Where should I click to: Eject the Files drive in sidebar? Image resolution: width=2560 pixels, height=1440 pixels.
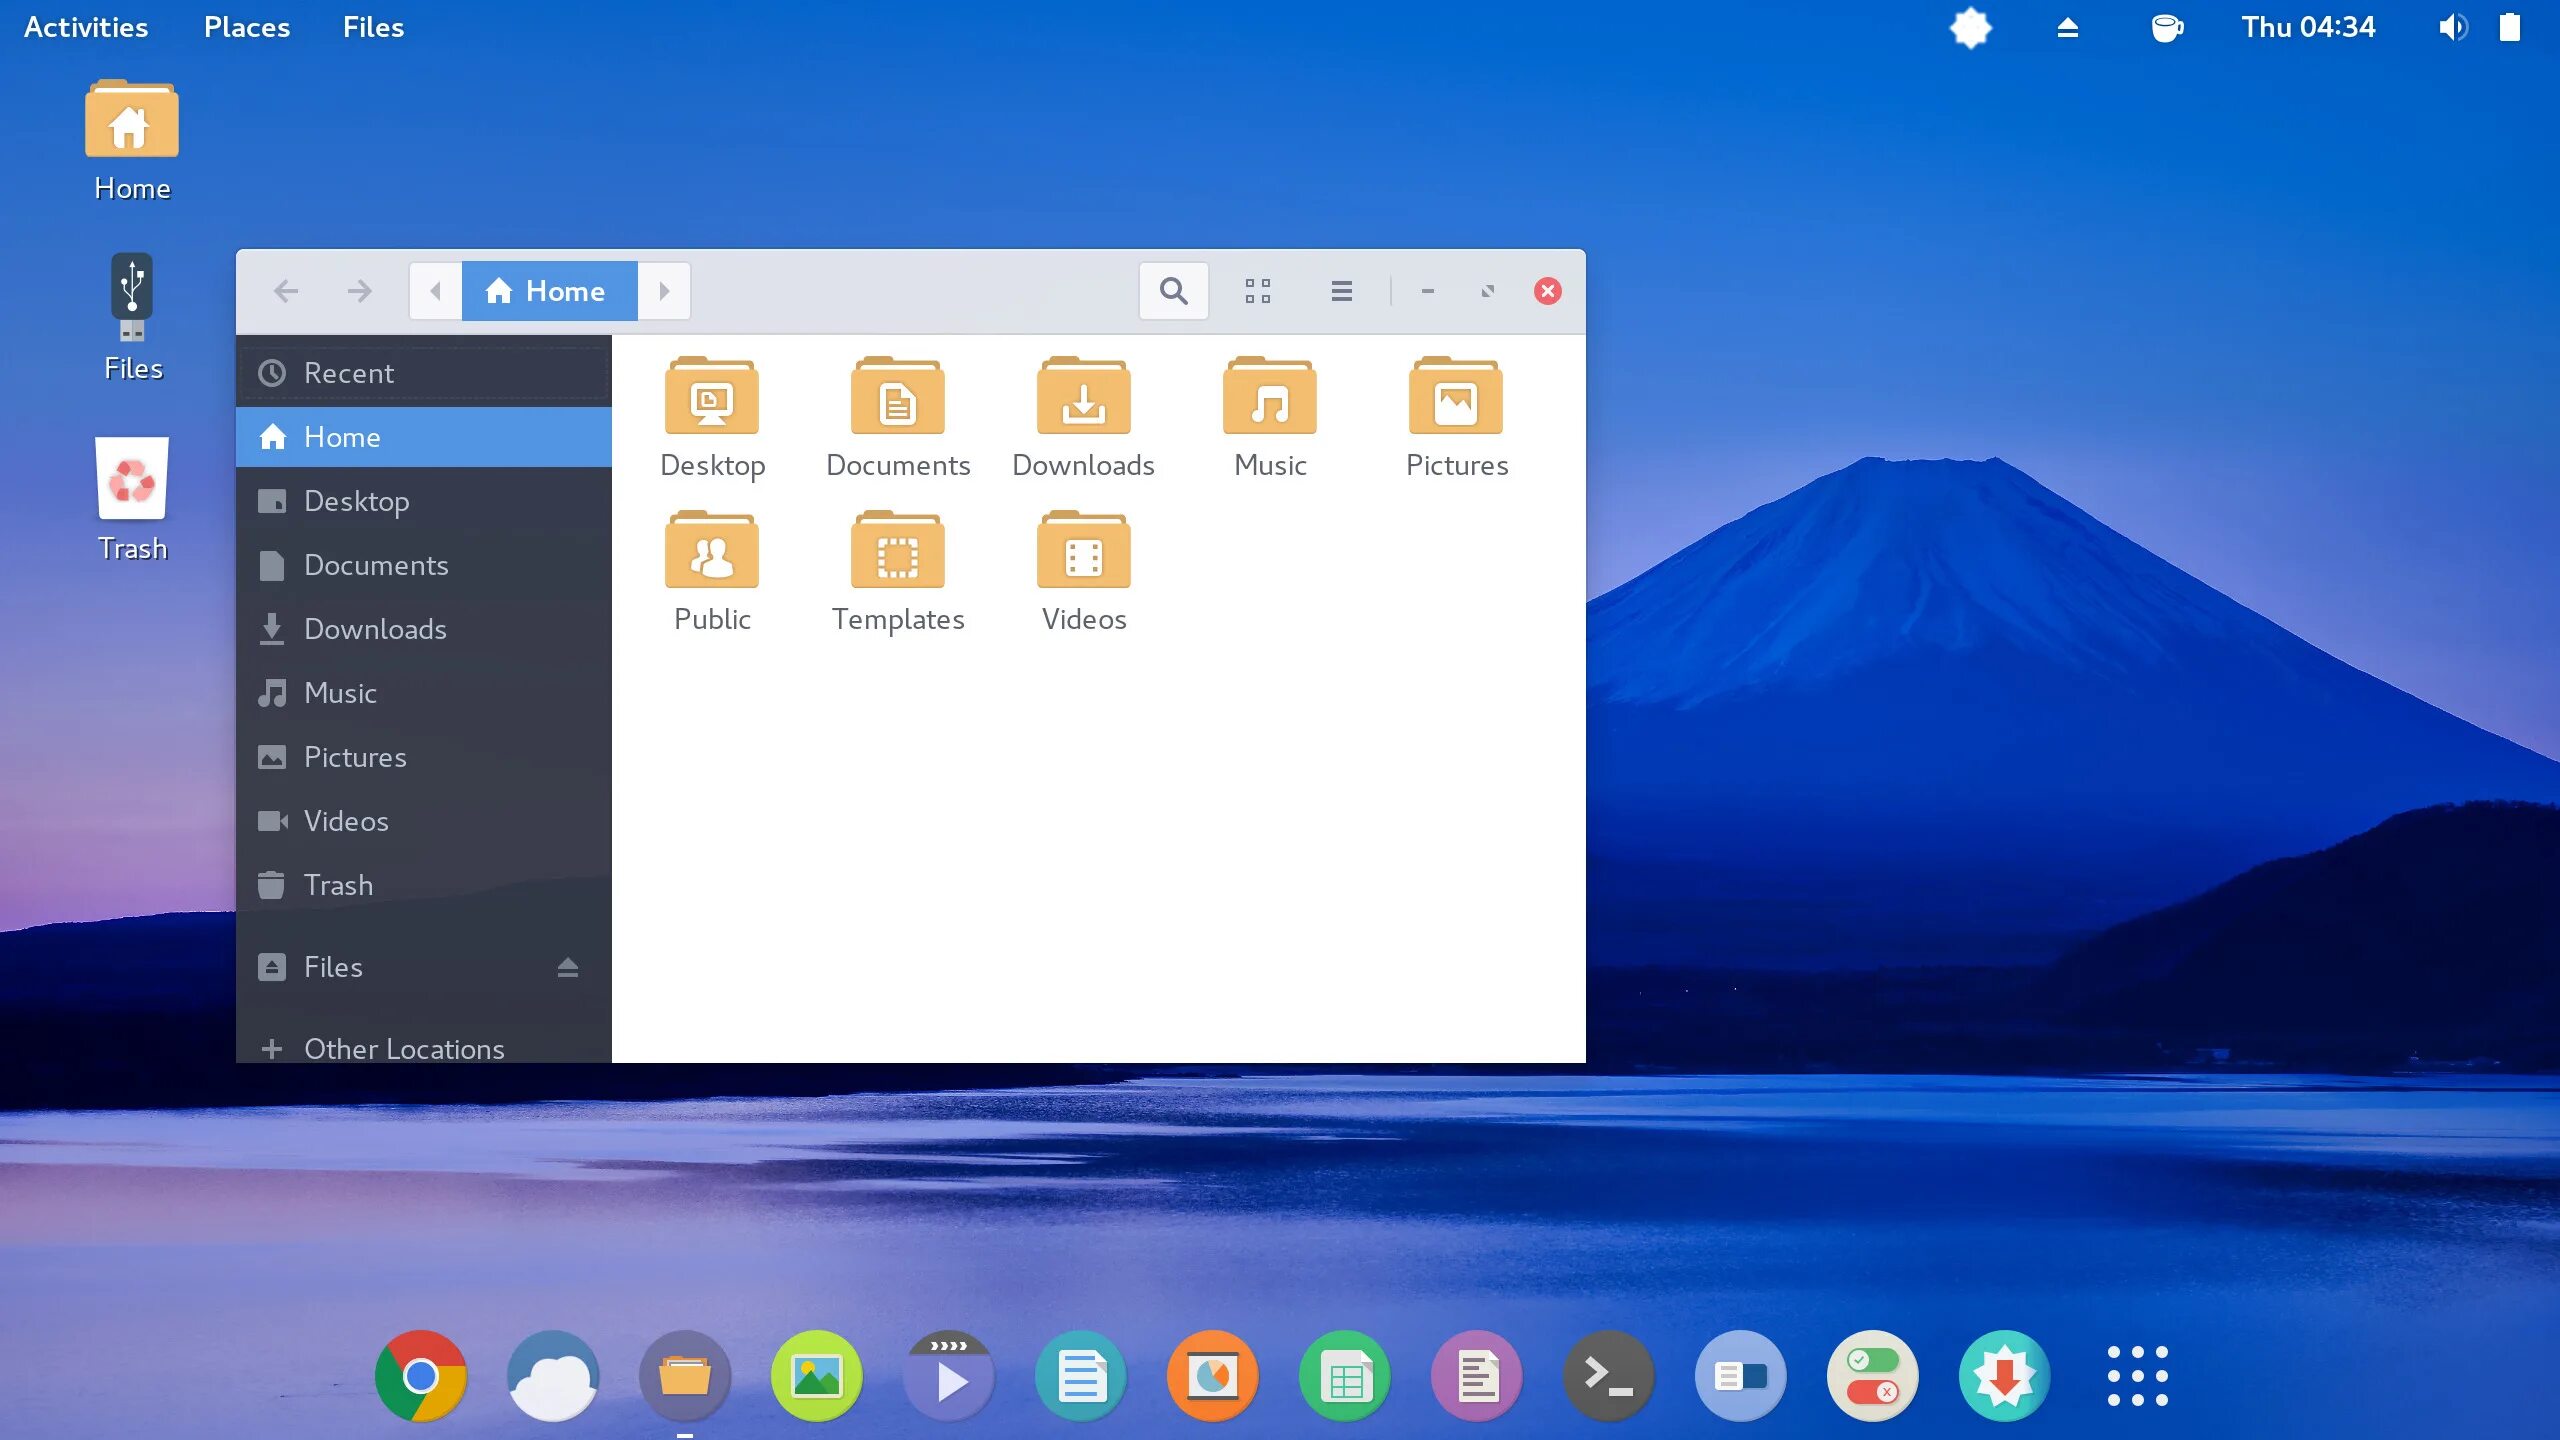(x=567, y=967)
